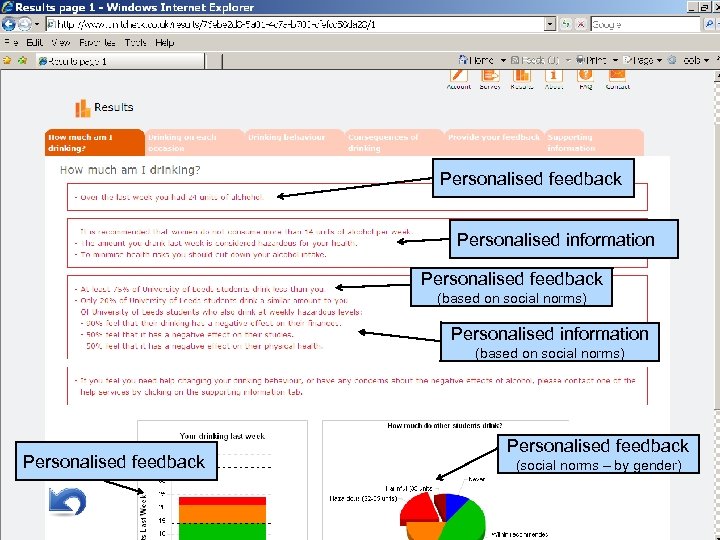This screenshot has height=540, width=720.
Task: Select the 'Results page 1' browser tab
Action: click(120, 61)
